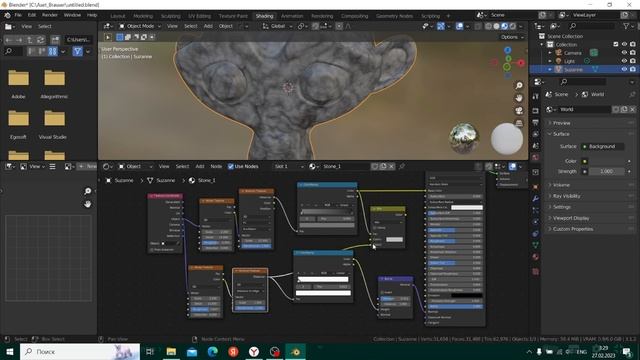
Task: Open the Slot 1 material slot dropdown
Action: pos(289,166)
